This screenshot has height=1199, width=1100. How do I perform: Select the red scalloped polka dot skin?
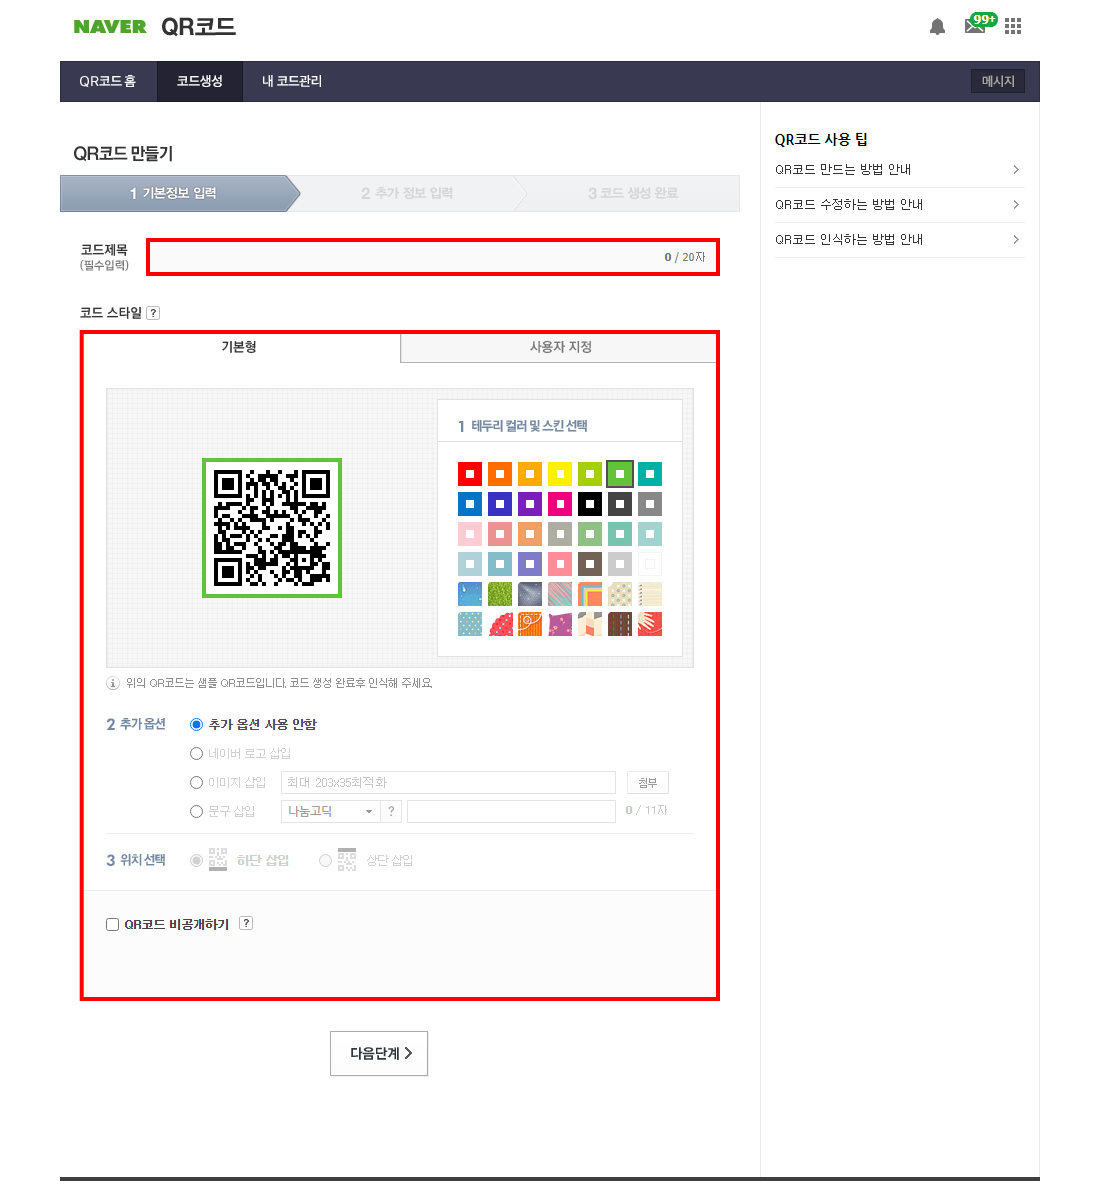click(500, 624)
